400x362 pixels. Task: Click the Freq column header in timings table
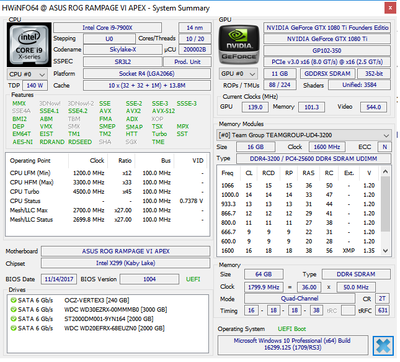point(227,173)
